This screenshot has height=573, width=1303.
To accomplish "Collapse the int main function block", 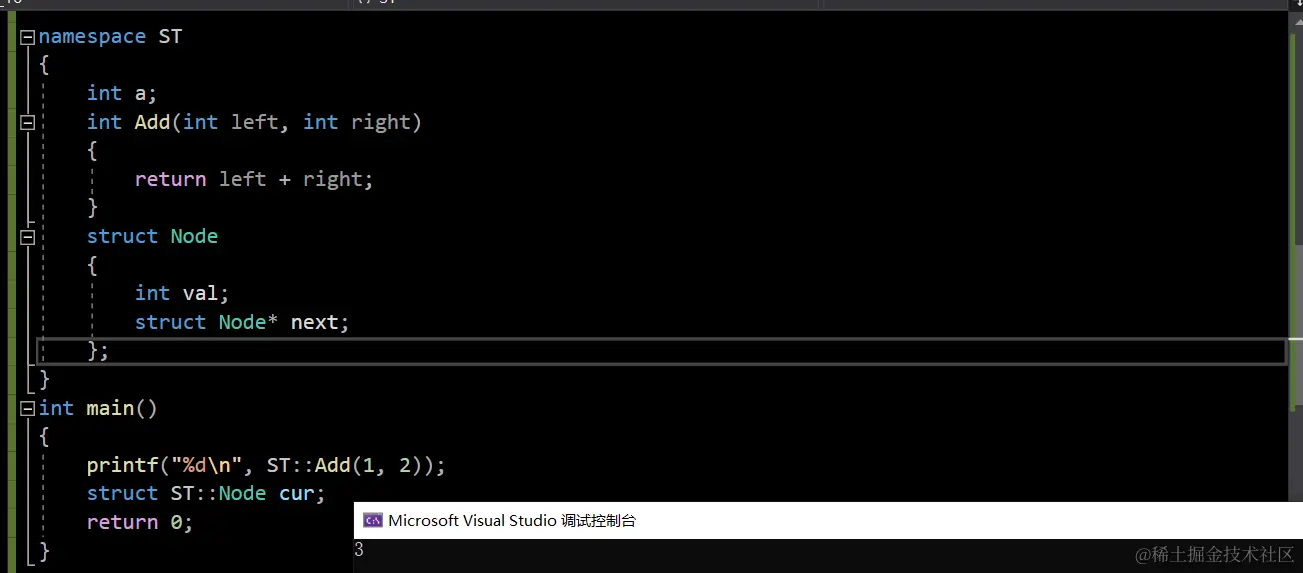I will tap(27, 408).
